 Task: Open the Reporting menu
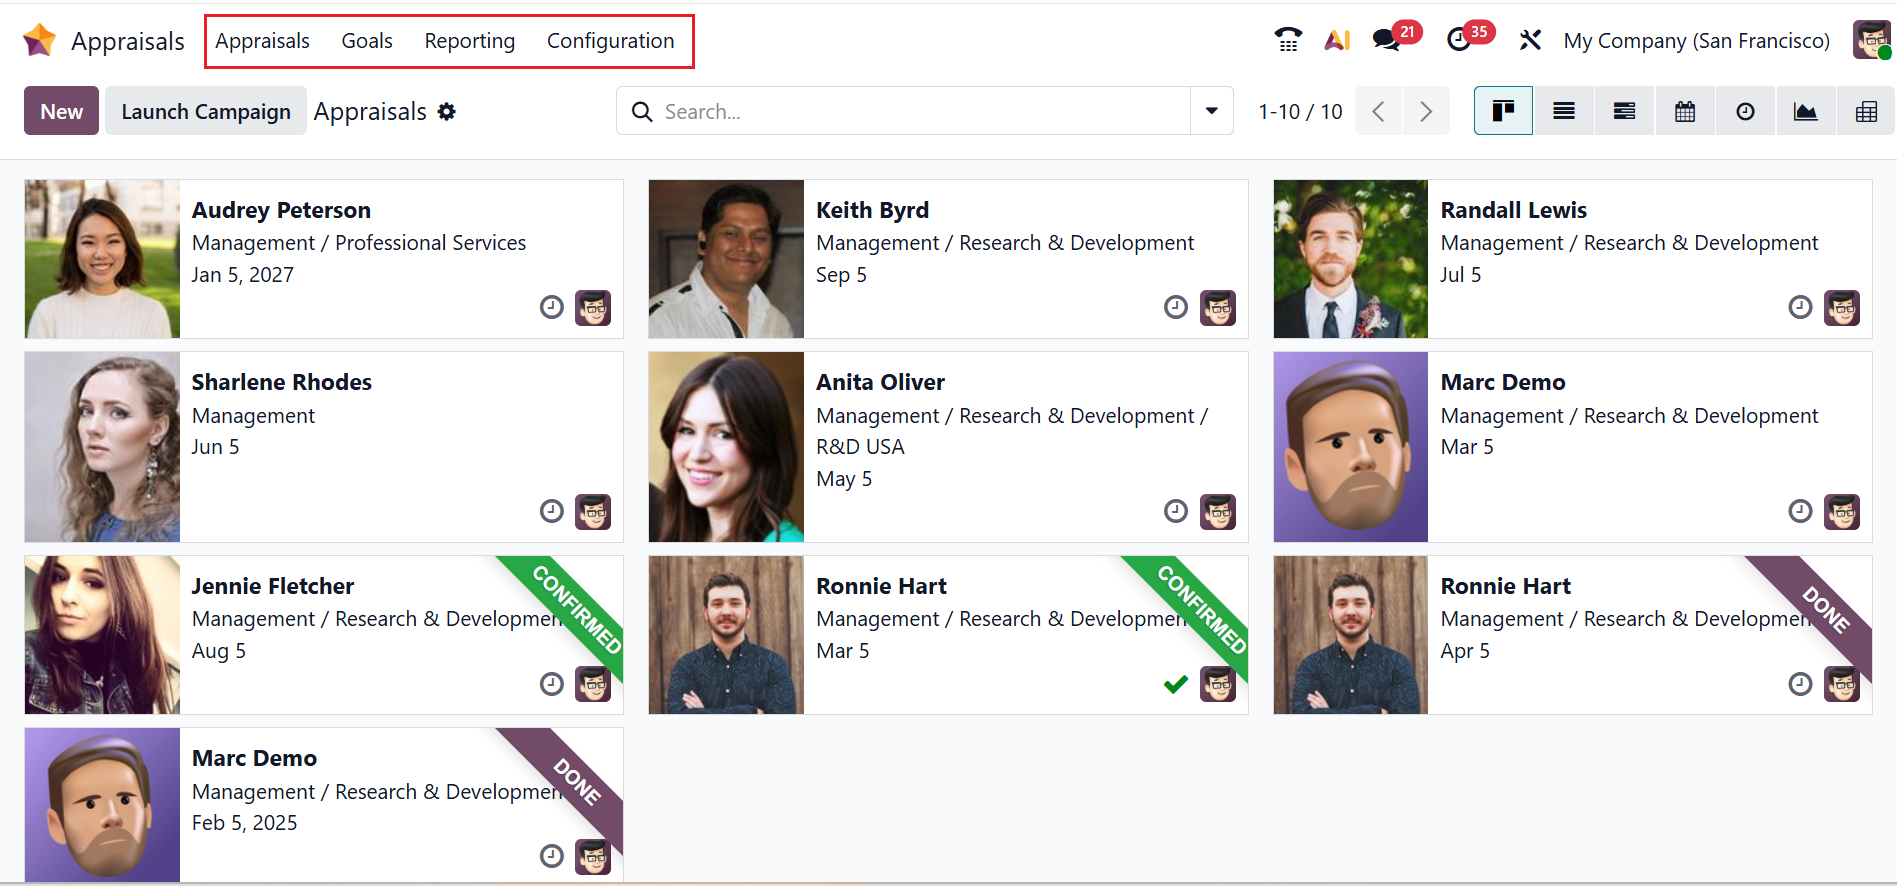click(x=469, y=41)
